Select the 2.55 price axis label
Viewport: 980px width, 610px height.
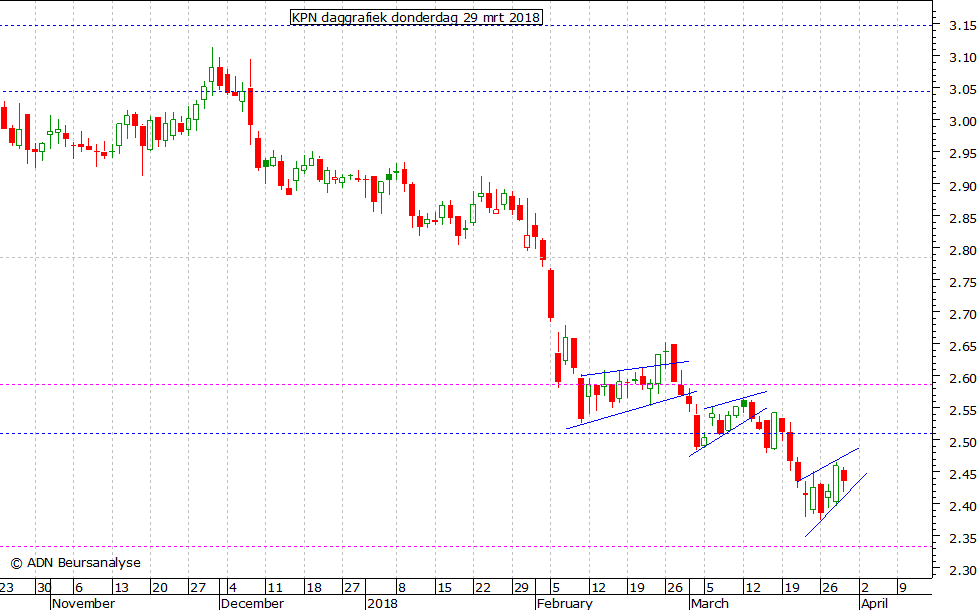point(962,411)
